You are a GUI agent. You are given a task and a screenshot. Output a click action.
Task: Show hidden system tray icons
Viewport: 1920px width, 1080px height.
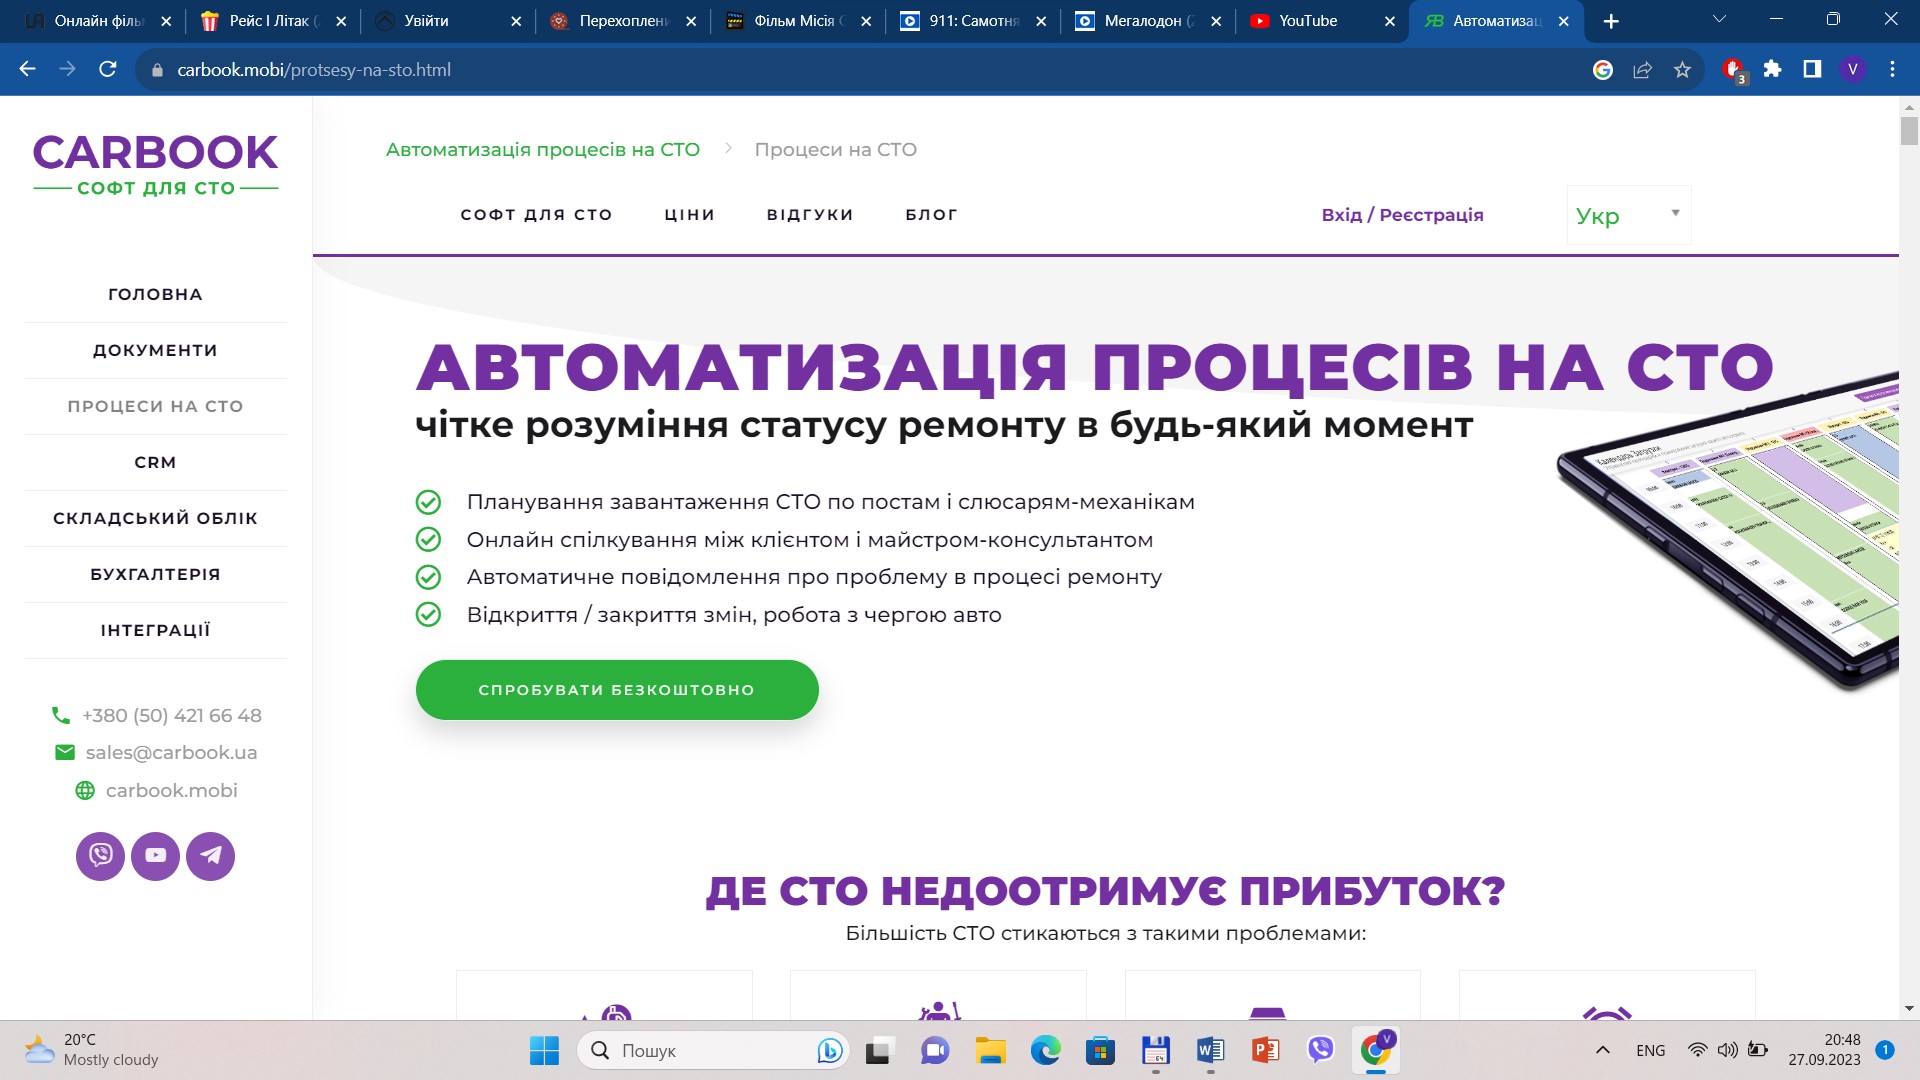pos(1602,1050)
